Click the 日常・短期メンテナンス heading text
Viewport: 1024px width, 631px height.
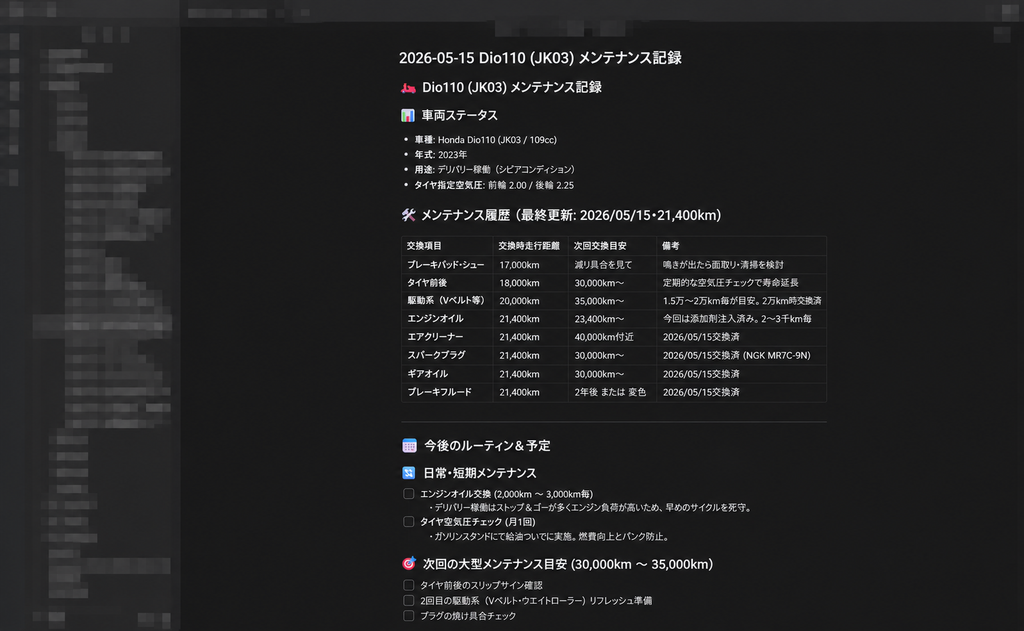[480, 473]
